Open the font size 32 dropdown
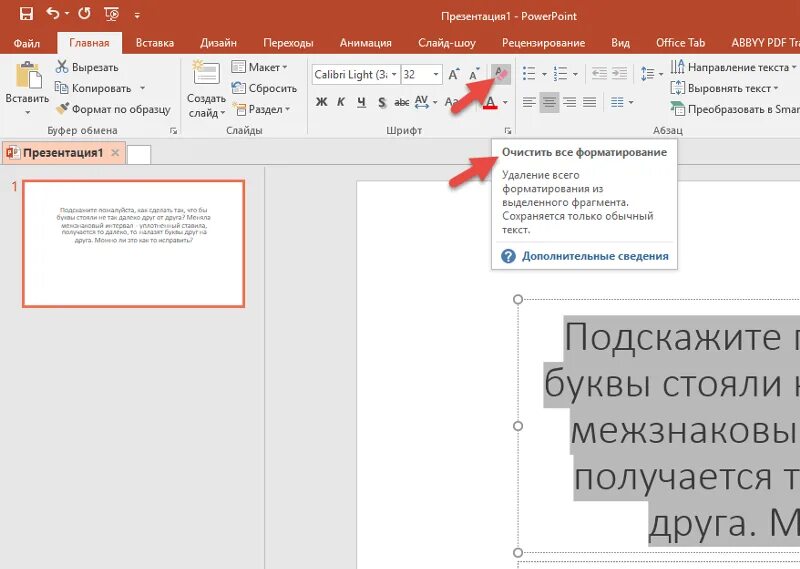Viewport: 800px width, 569px height. point(436,75)
